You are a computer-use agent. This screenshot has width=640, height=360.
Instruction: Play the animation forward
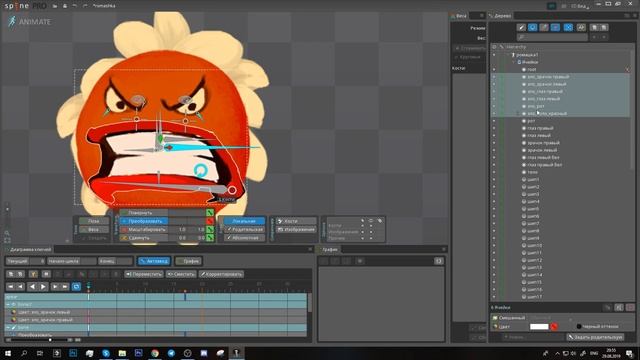[43, 287]
